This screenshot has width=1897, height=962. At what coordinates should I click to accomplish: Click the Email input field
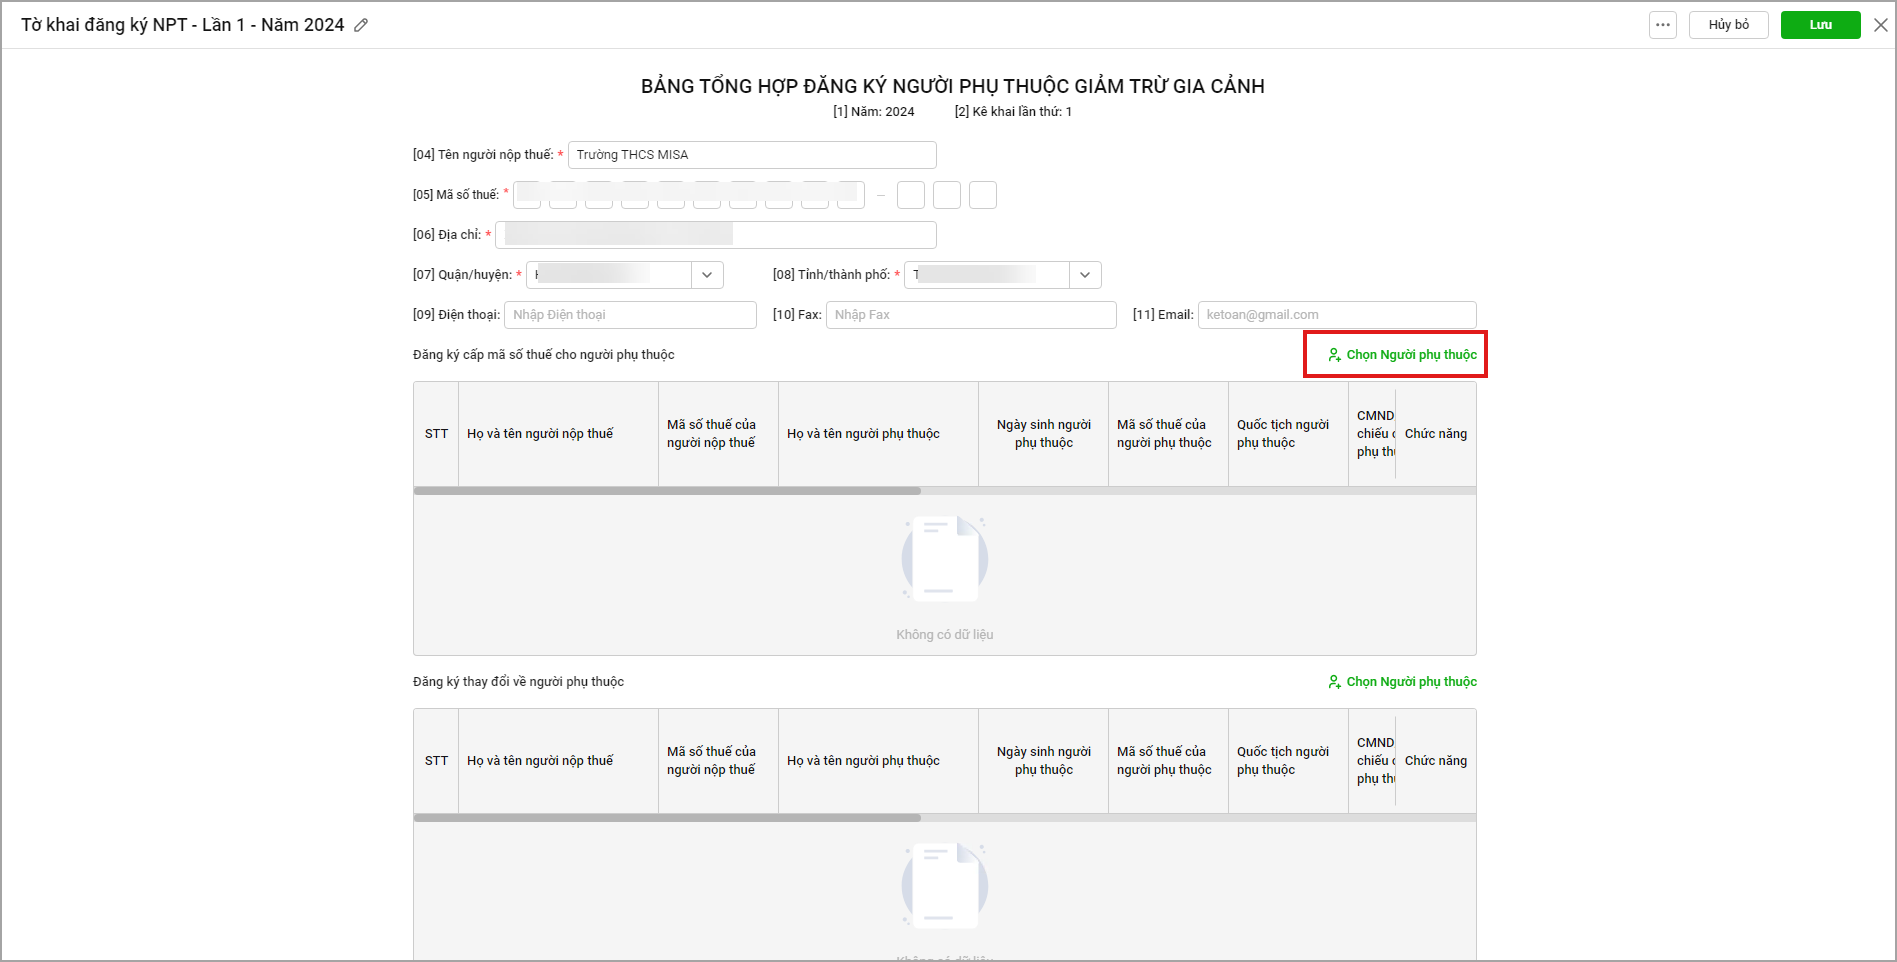(1336, 315)
